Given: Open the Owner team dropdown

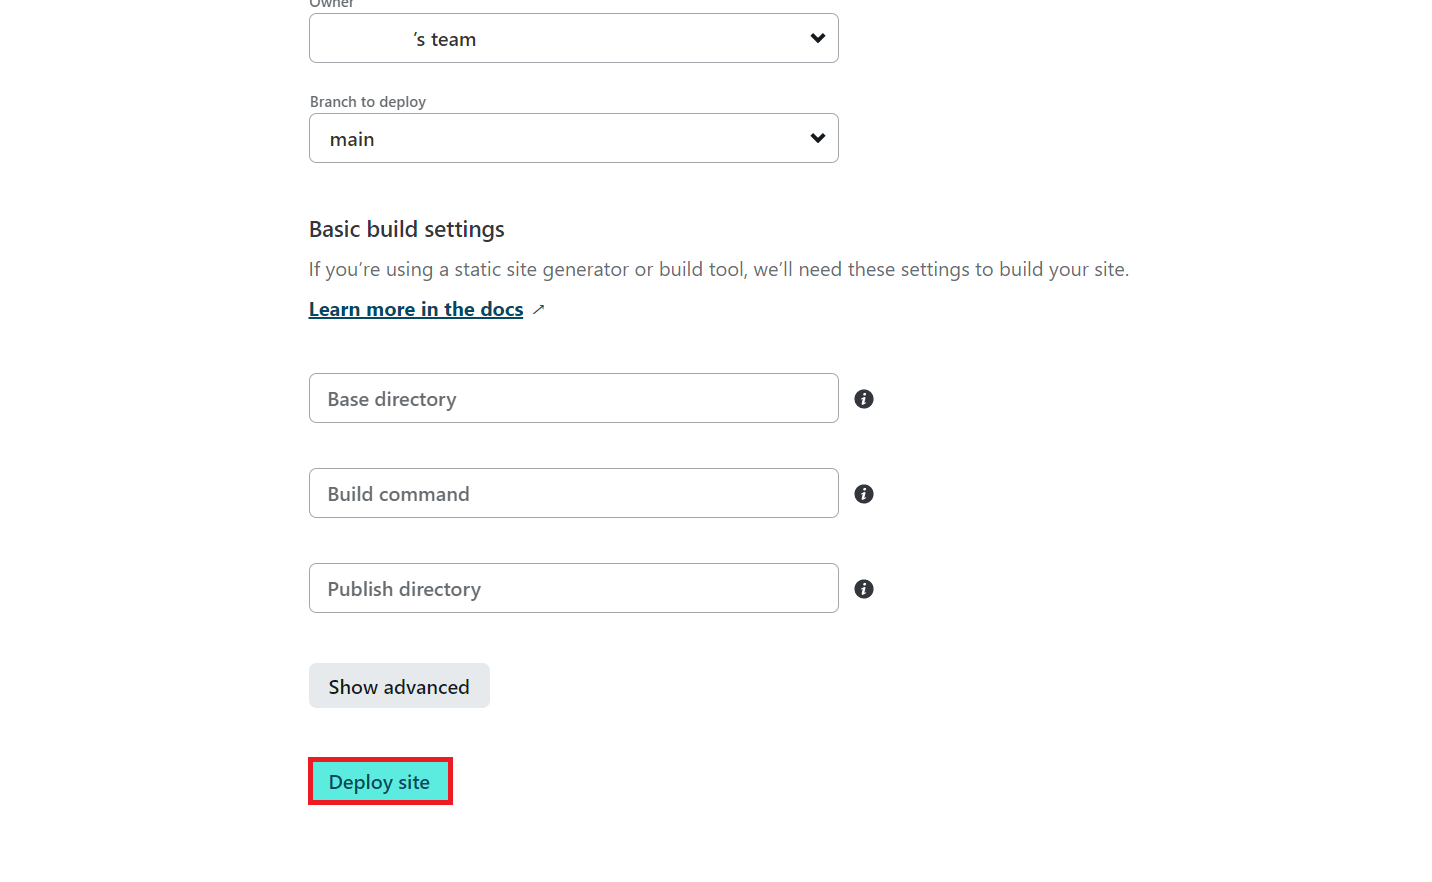Looking at the screenshot, I should 574,38.
